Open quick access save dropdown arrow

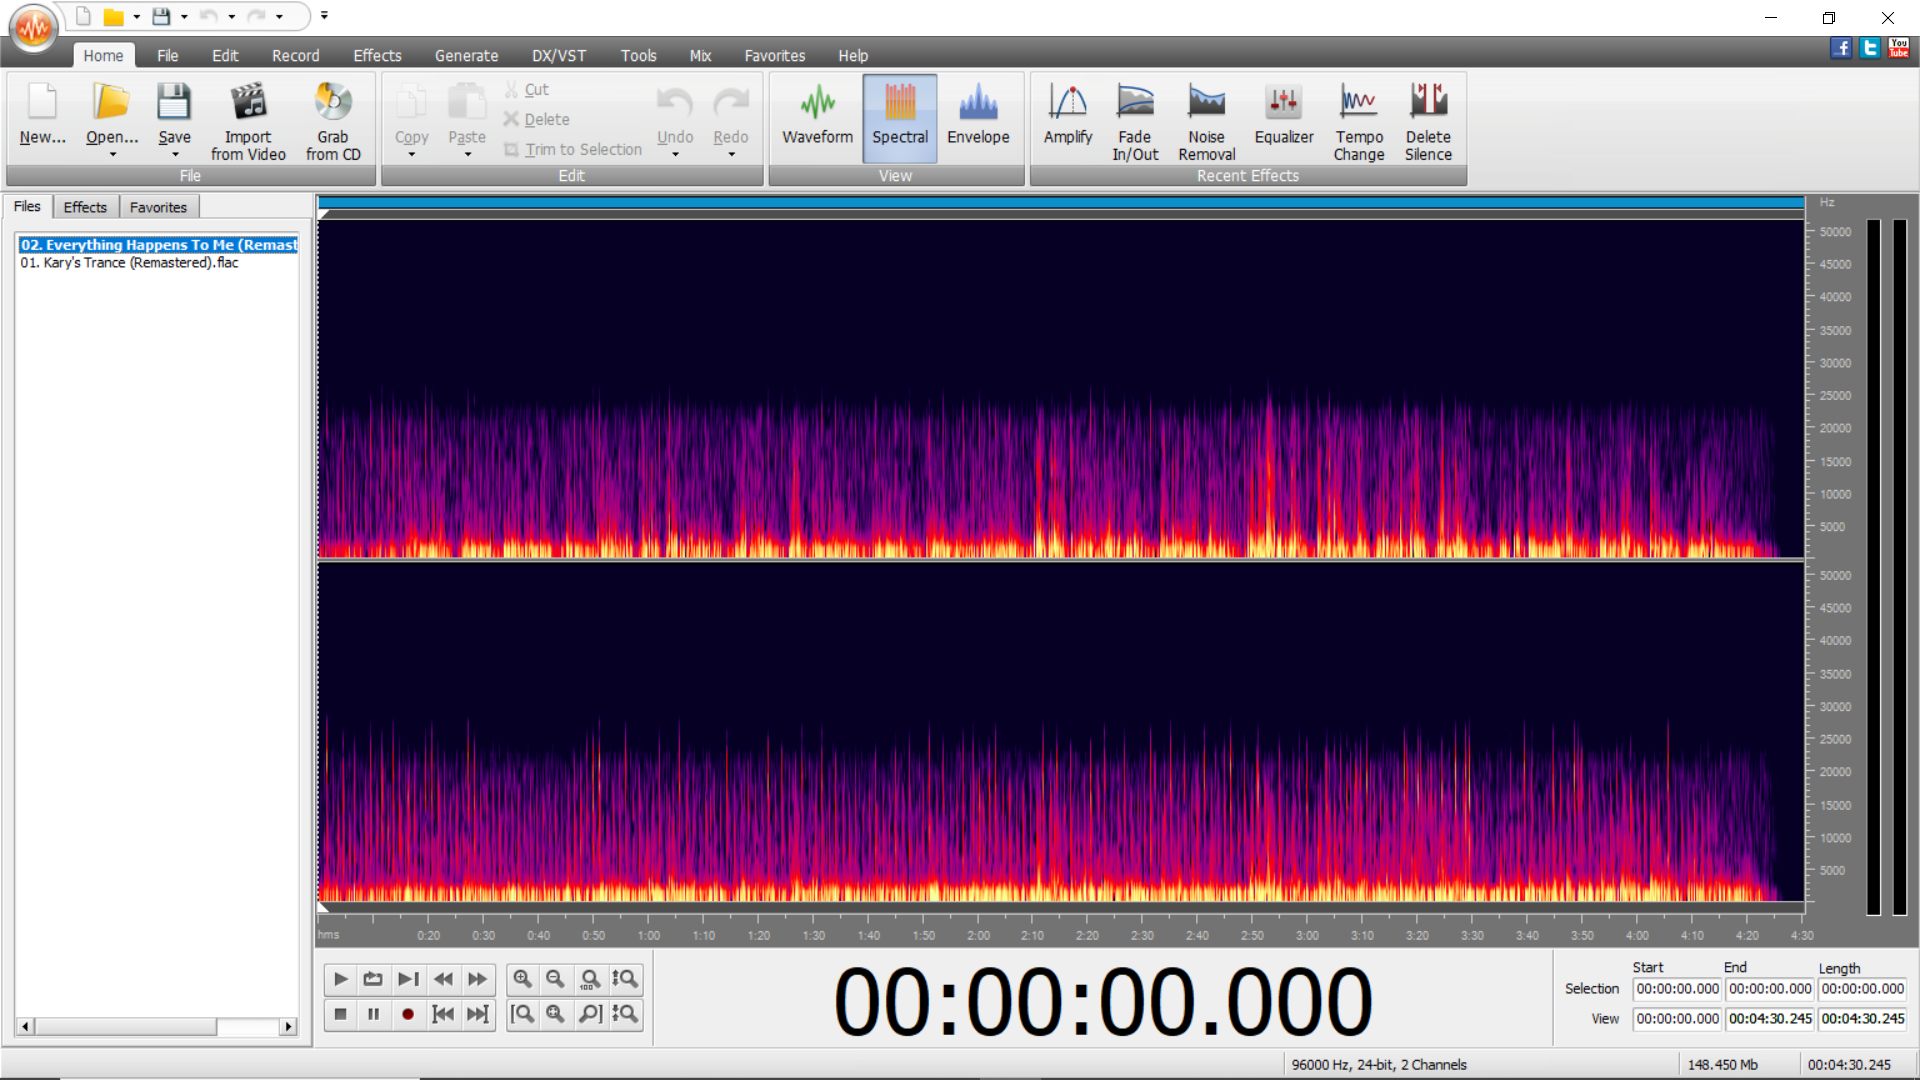(x=184, y=16)
